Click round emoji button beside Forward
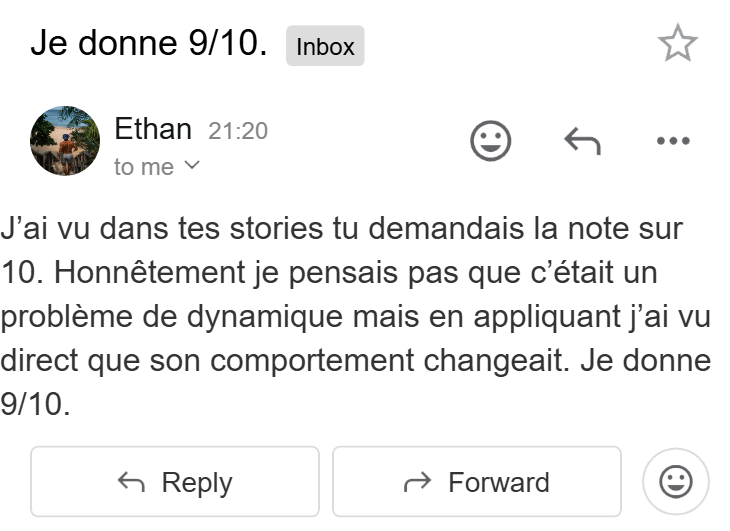Image resolution: width=730 pixels, height=531 pixels. [x=676, y=482]
